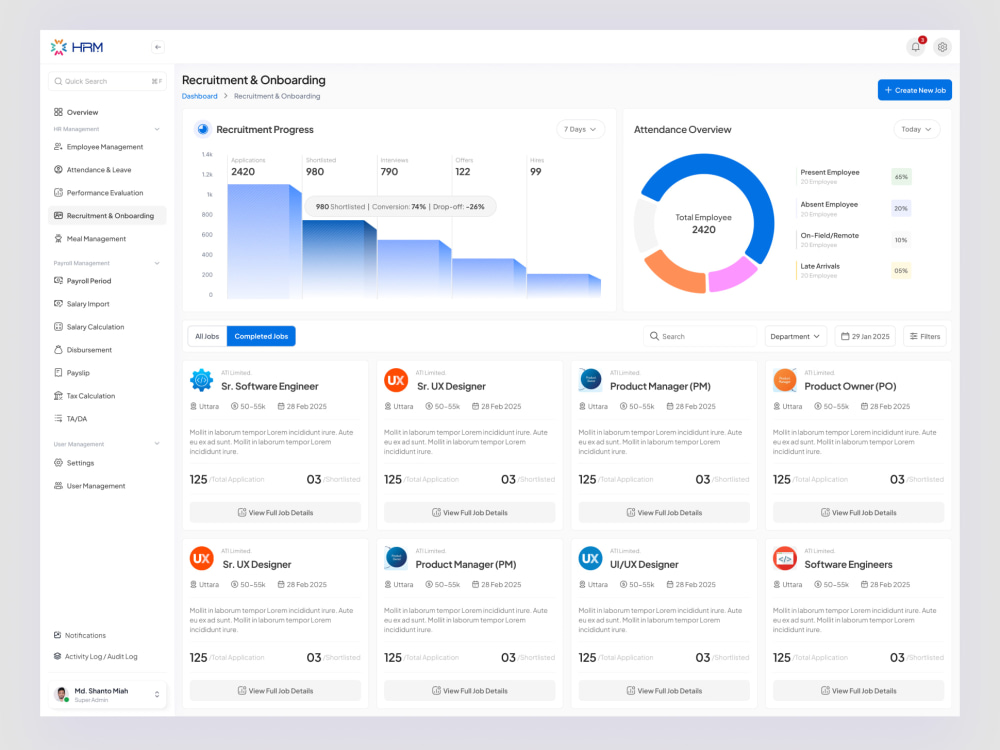The image size is (1000, 750).
Task: Click the Present Employee 65% badge
Action: pos(901,177)
